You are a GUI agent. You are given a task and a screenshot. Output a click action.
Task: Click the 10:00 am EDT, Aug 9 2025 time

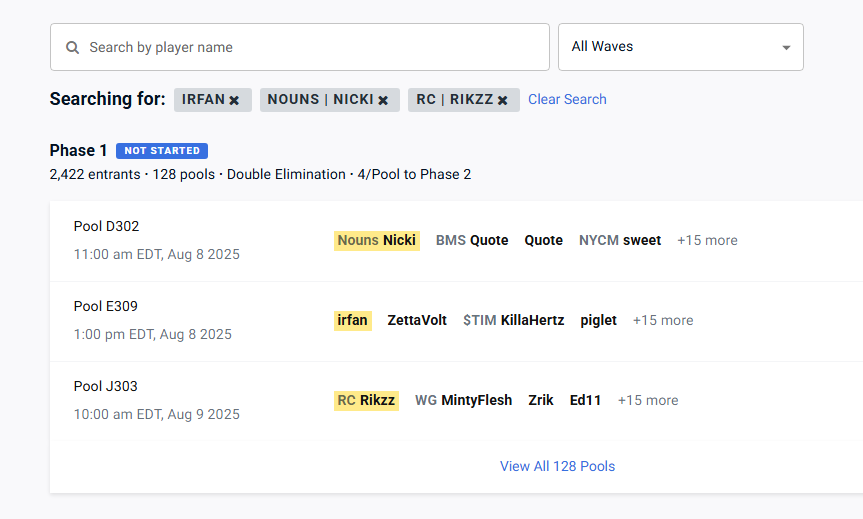[x=157, y=414]
